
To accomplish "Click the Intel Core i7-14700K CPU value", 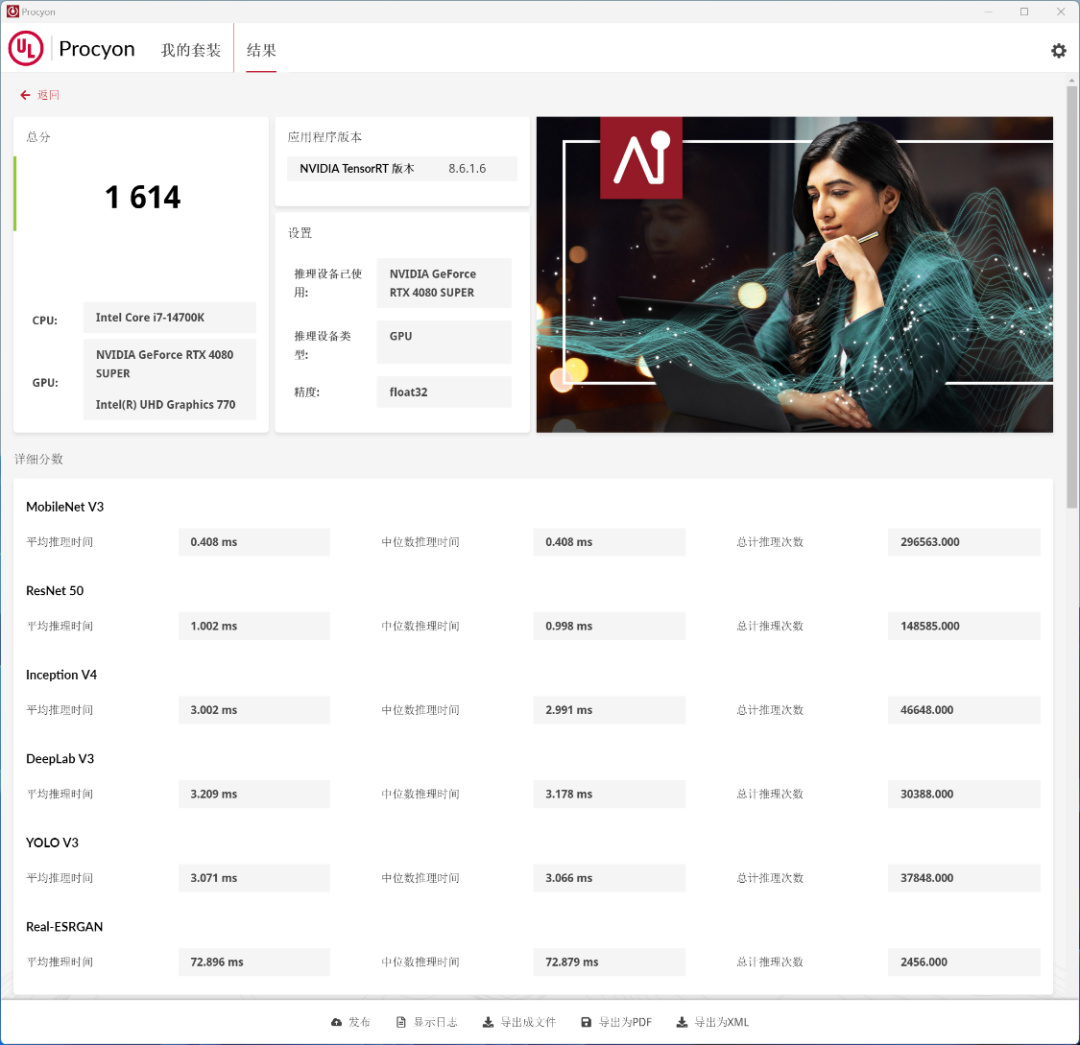I will (x=169, y=318).
